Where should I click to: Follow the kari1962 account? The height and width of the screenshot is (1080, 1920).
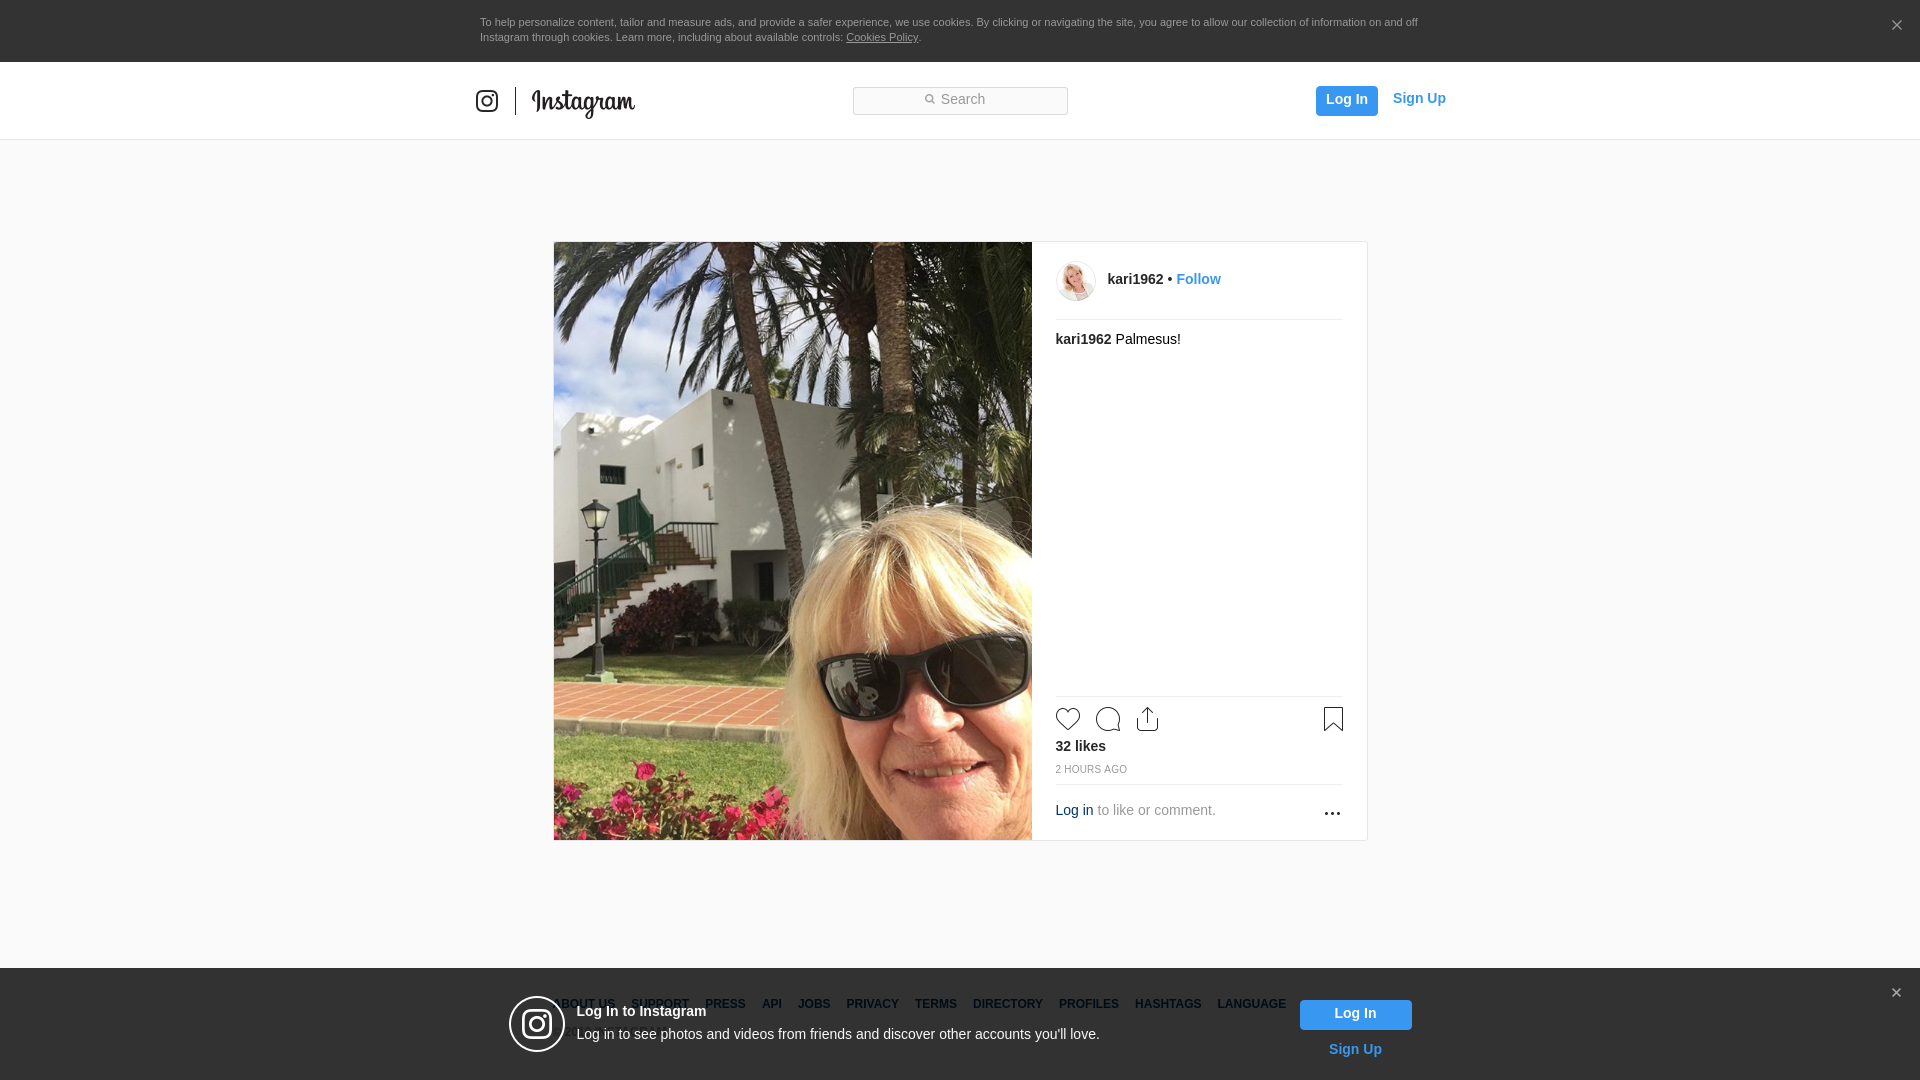click(1198, 279)
